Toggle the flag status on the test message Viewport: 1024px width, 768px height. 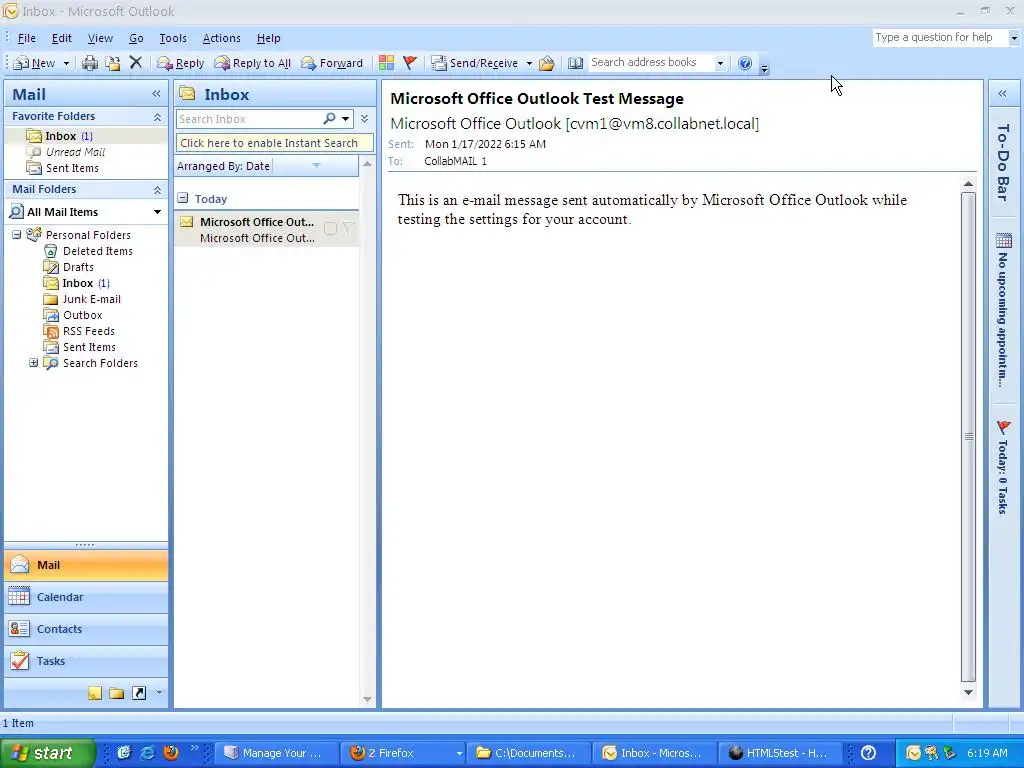349,228
